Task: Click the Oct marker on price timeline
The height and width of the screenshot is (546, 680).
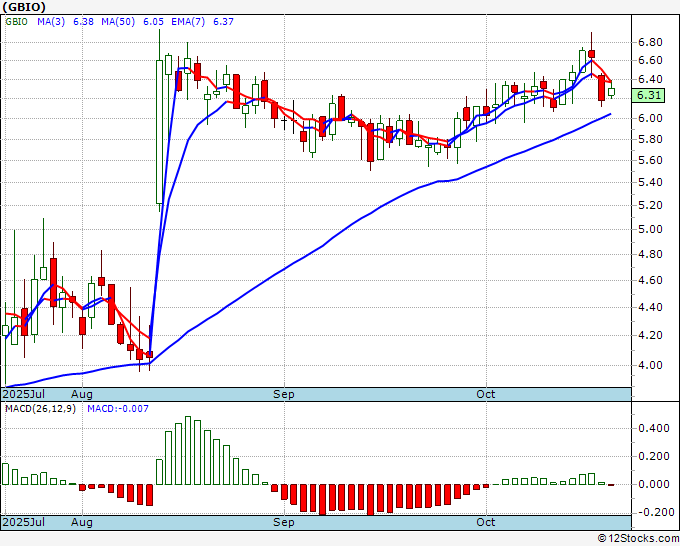Action: point(485,394)
